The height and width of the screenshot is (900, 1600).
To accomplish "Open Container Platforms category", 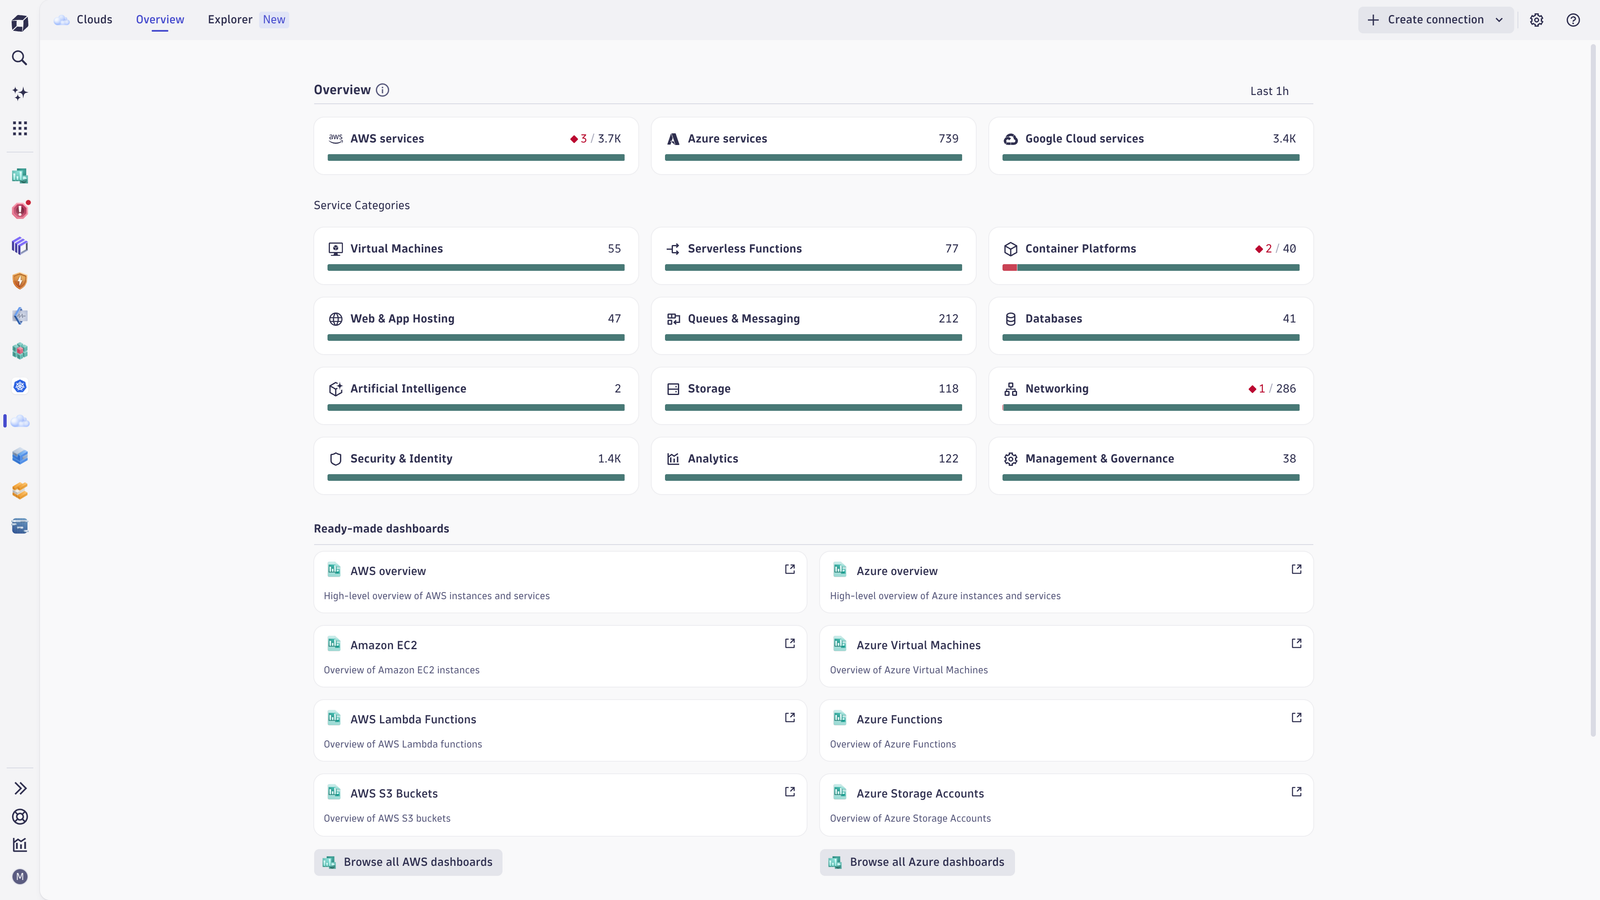I will click(x=1151, y=256).
